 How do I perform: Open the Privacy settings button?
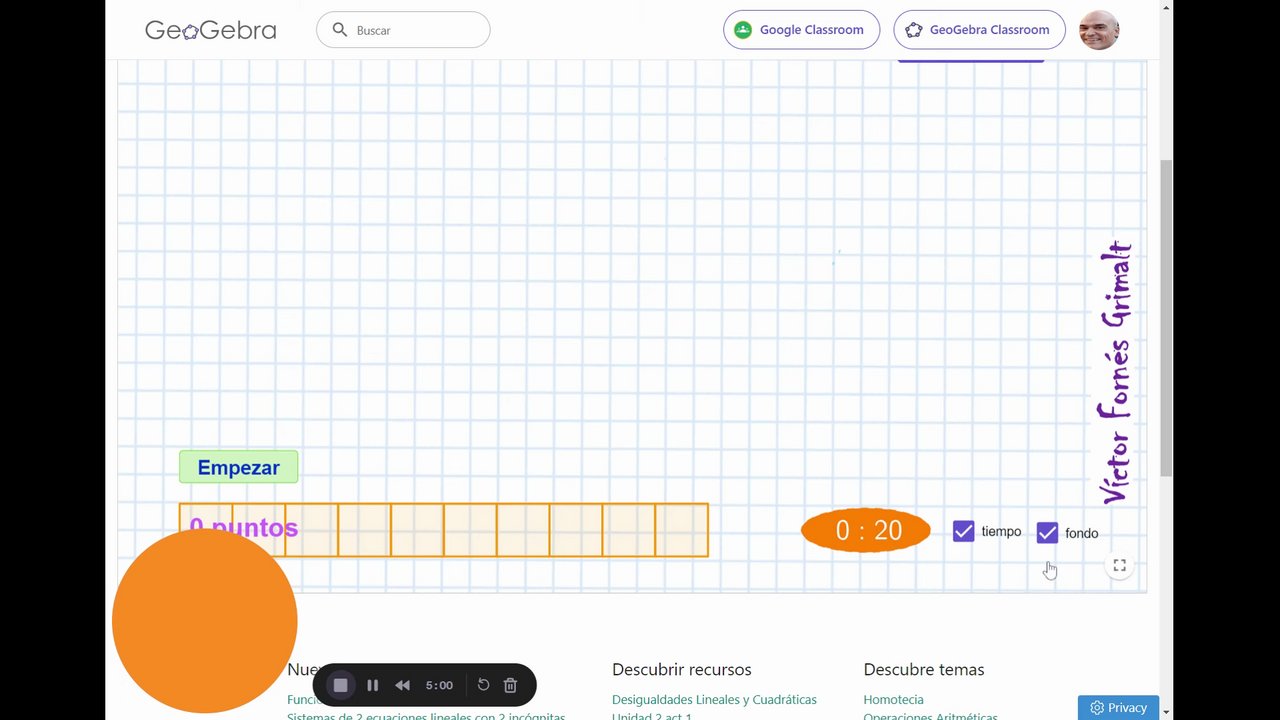click(x=1118, y=707)
